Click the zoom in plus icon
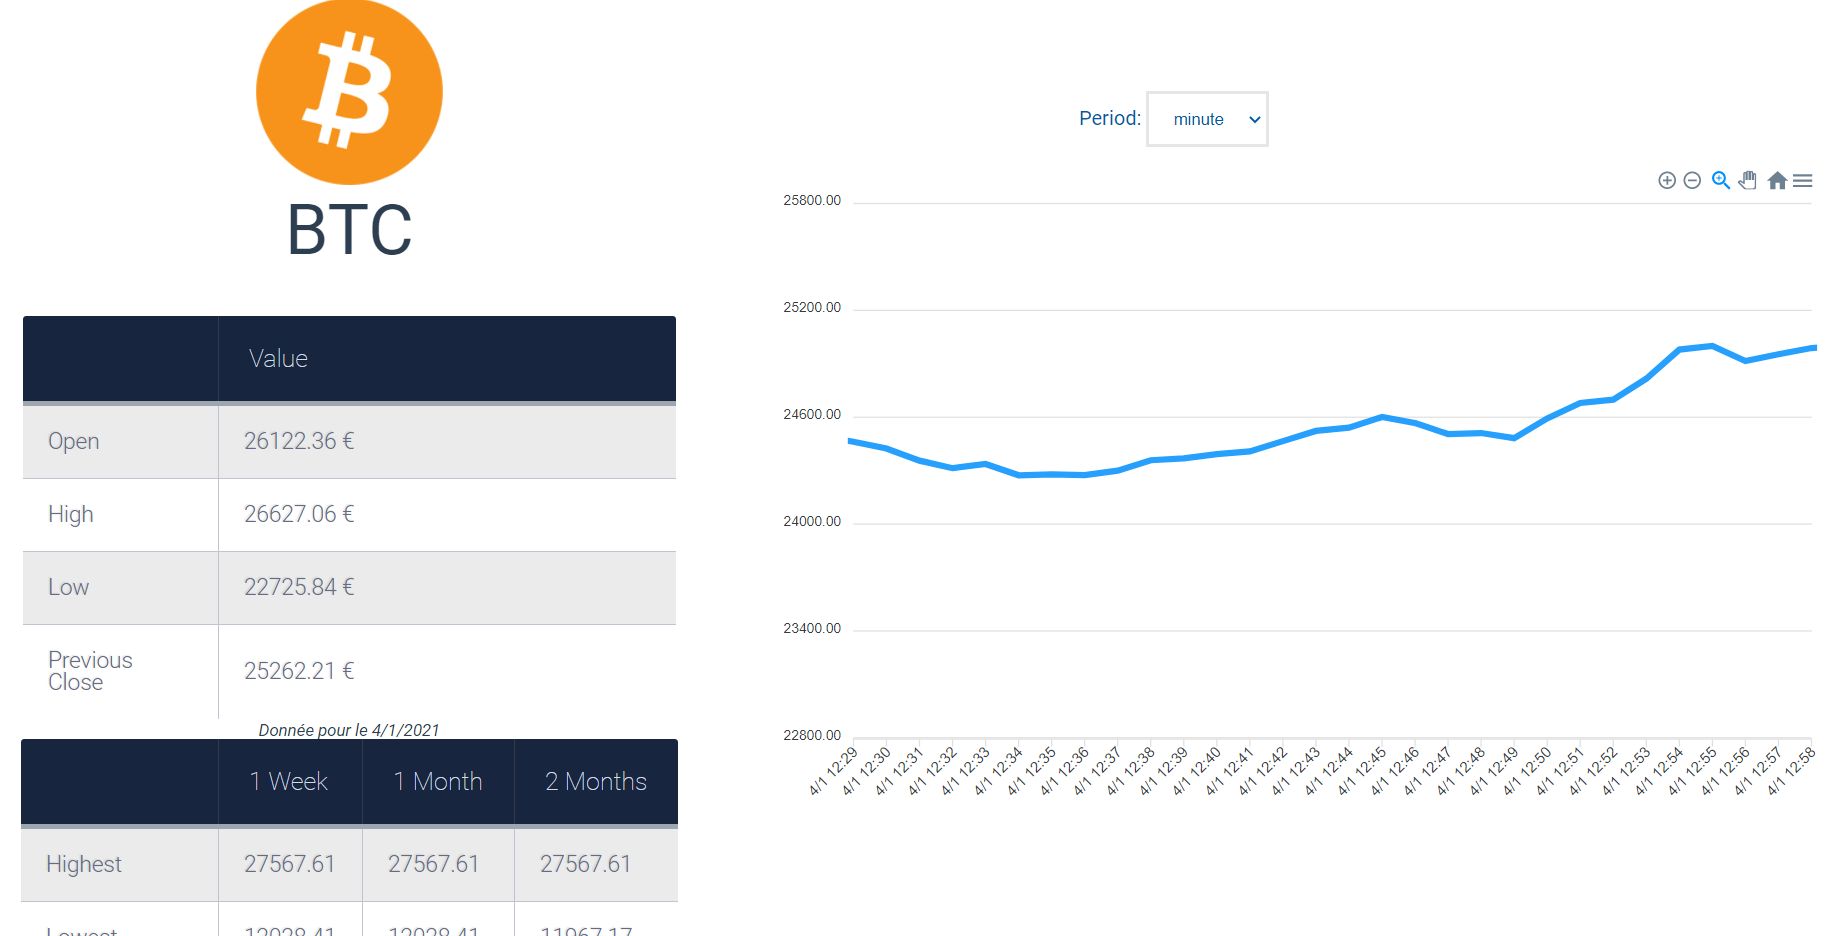 [1666, 181]
